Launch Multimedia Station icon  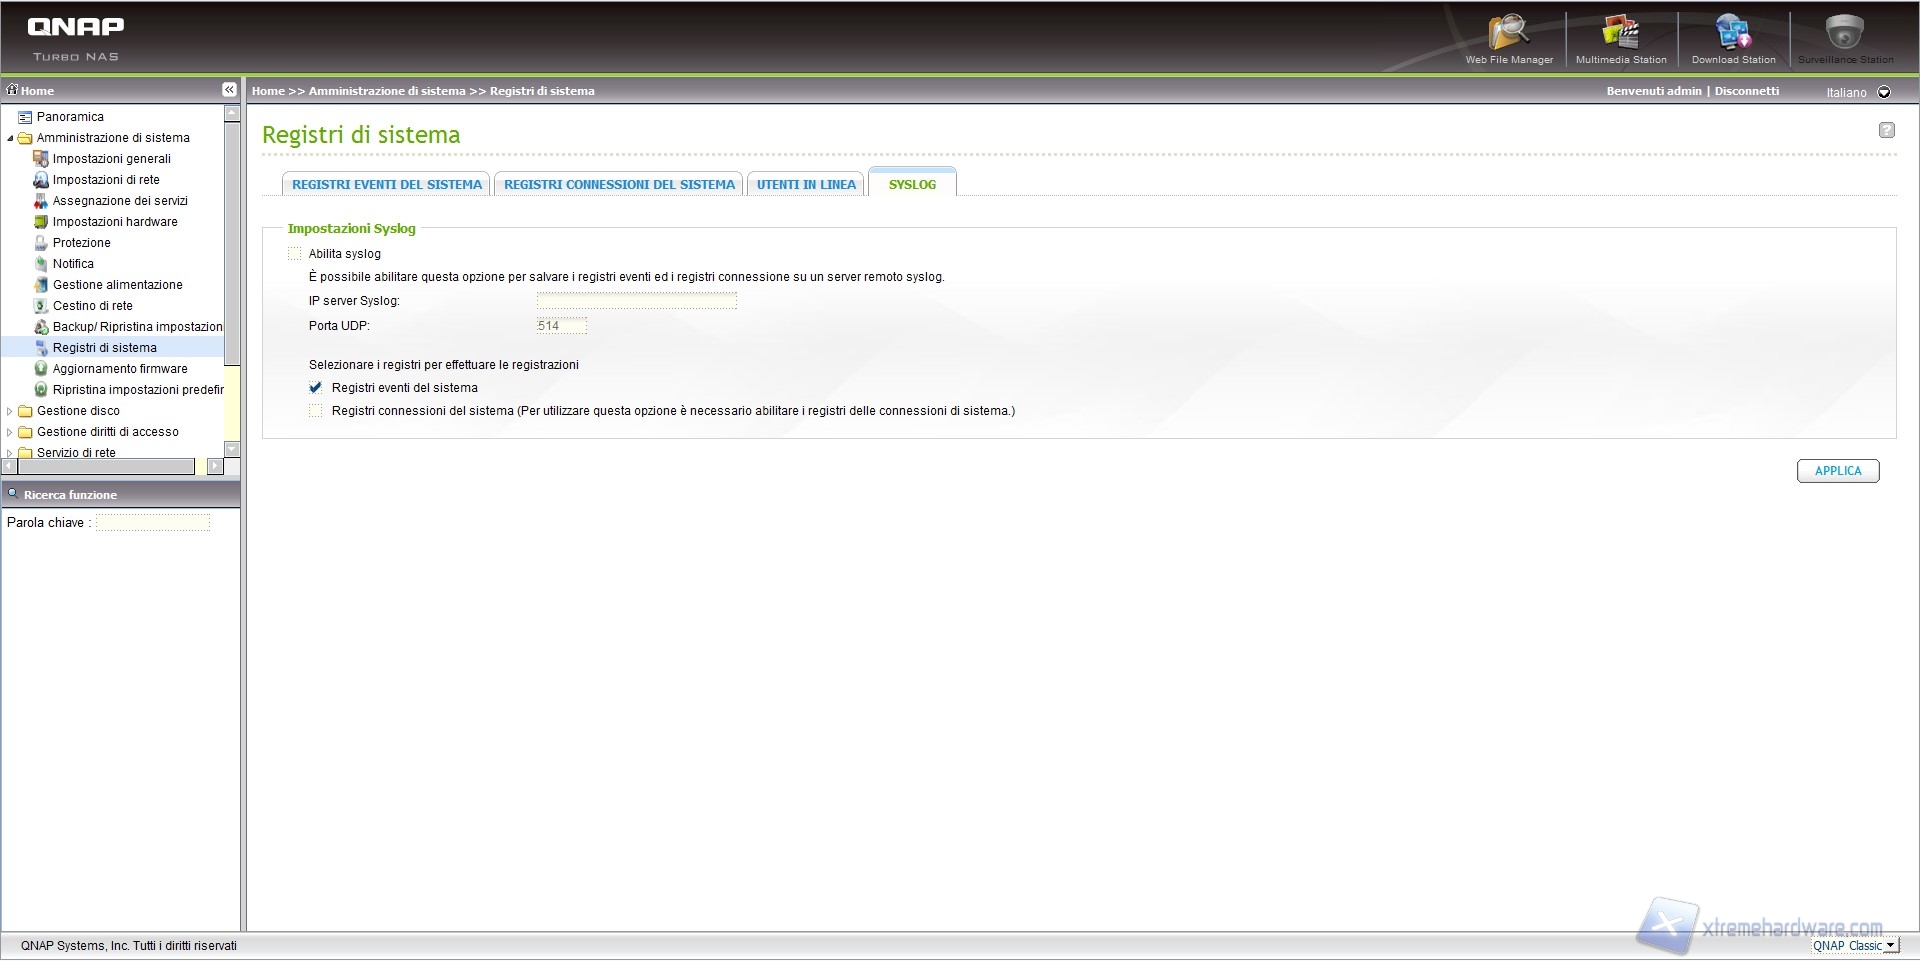[x=1621, y=34]
